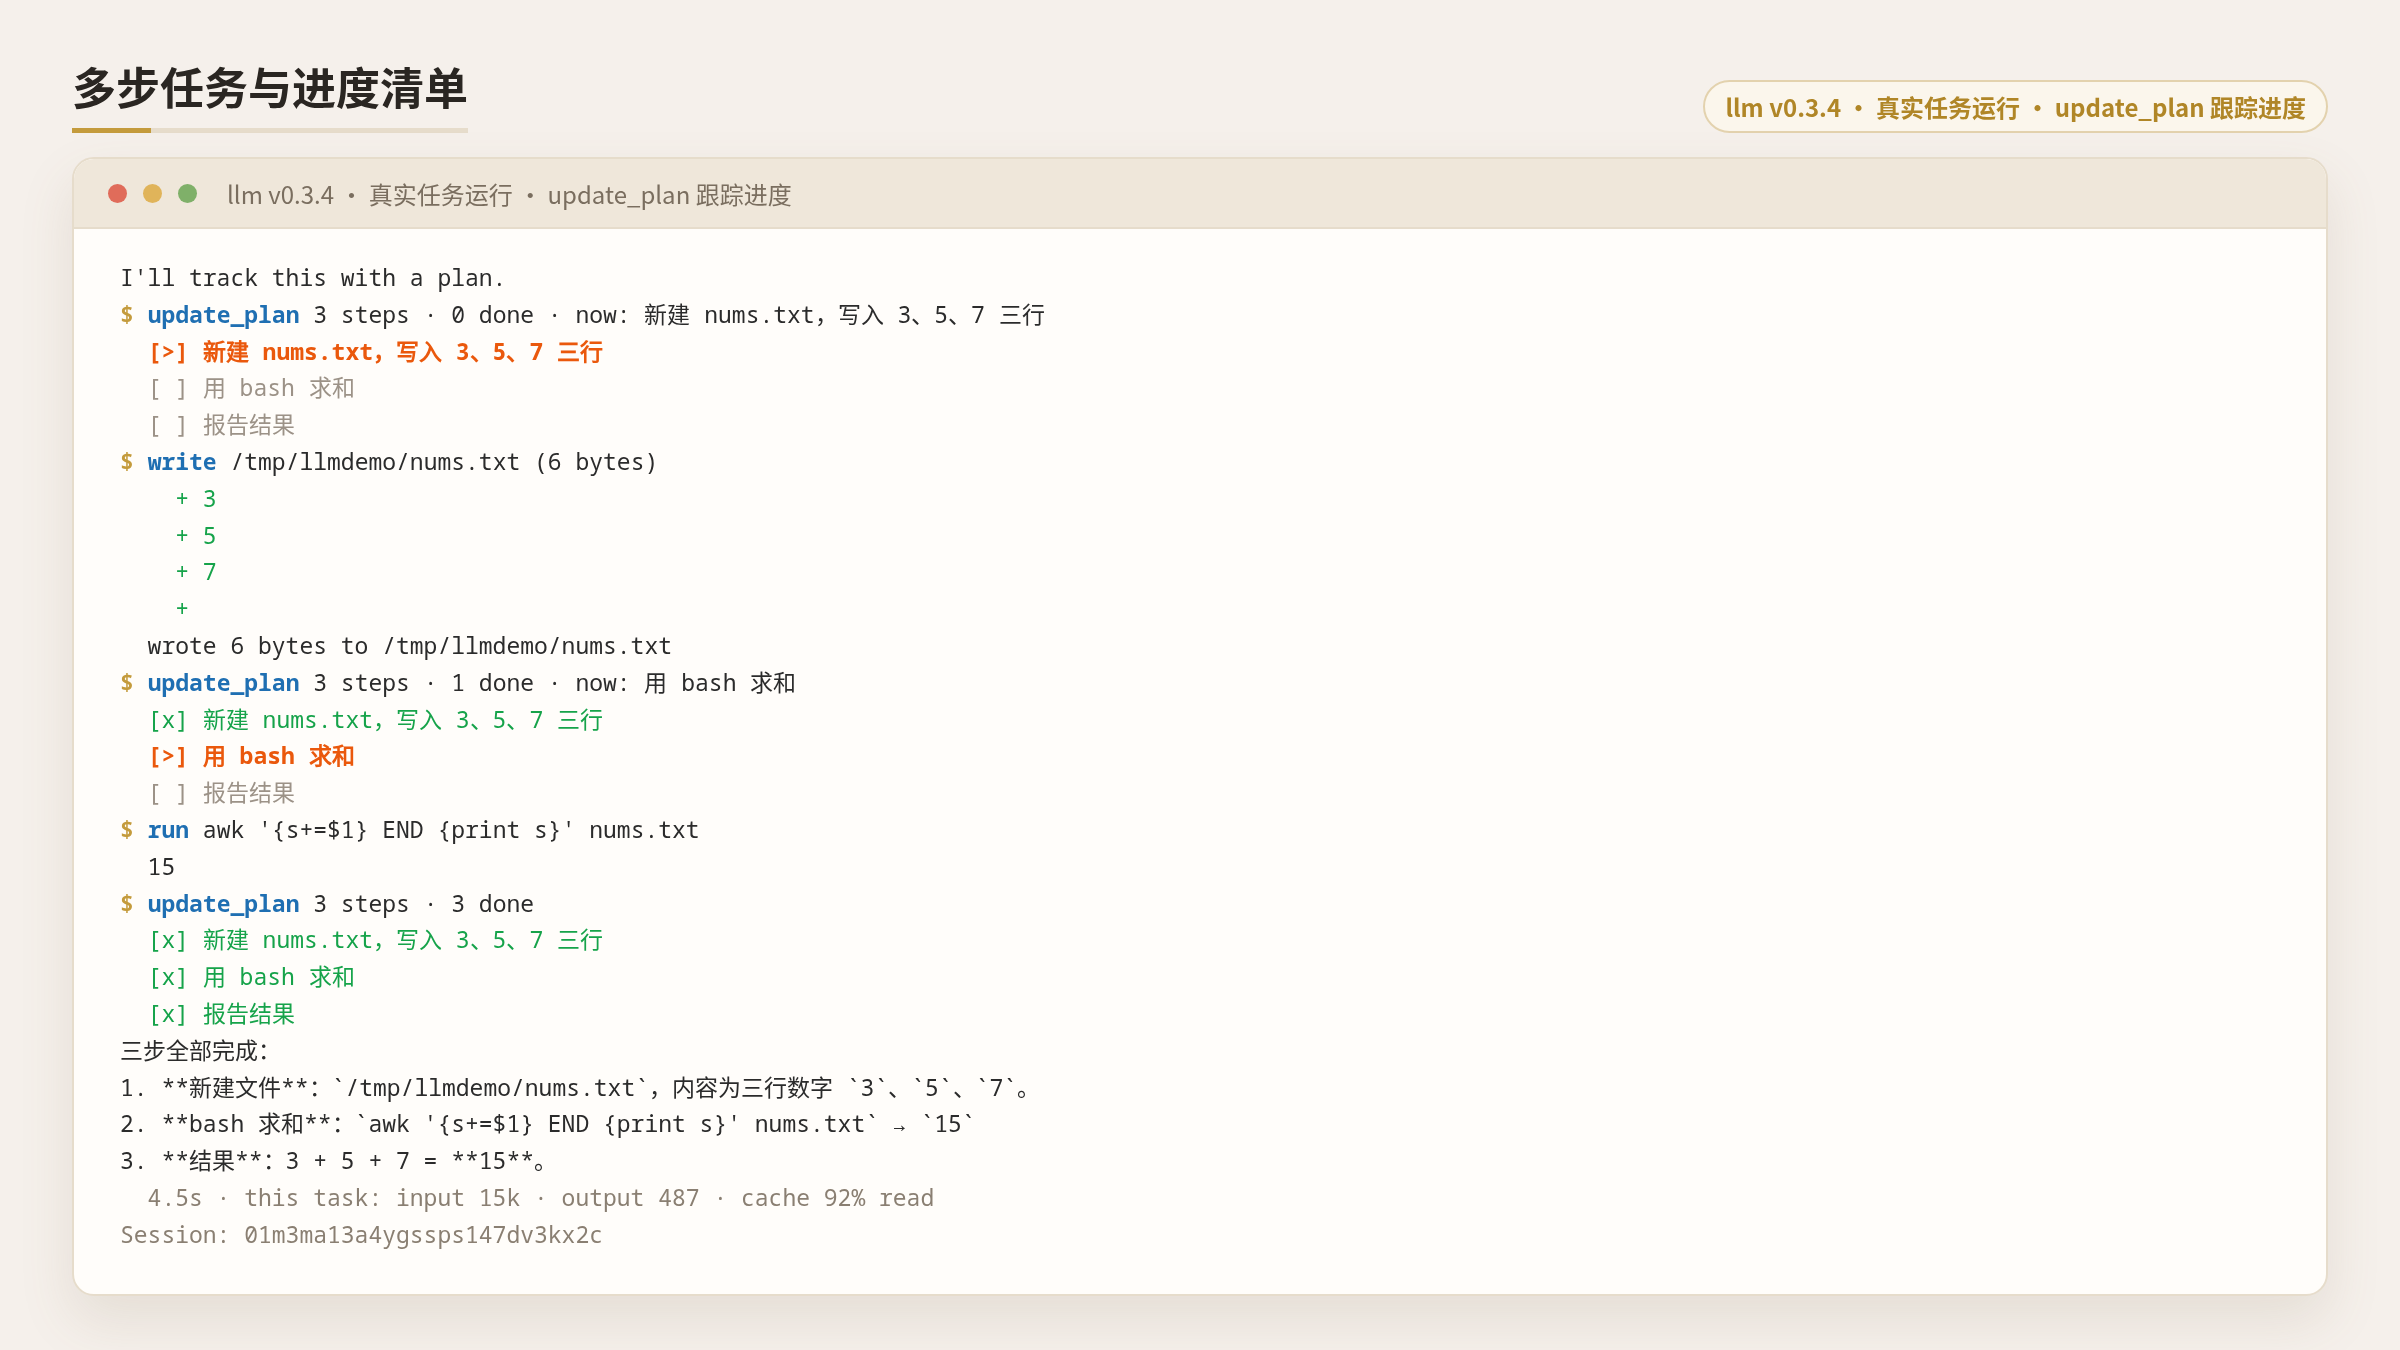The width and height of the screenshot is (2400, 1350).
Task: Click the write /tmp/llmdemo/nums.txt command line
Action: click(389, 462)
